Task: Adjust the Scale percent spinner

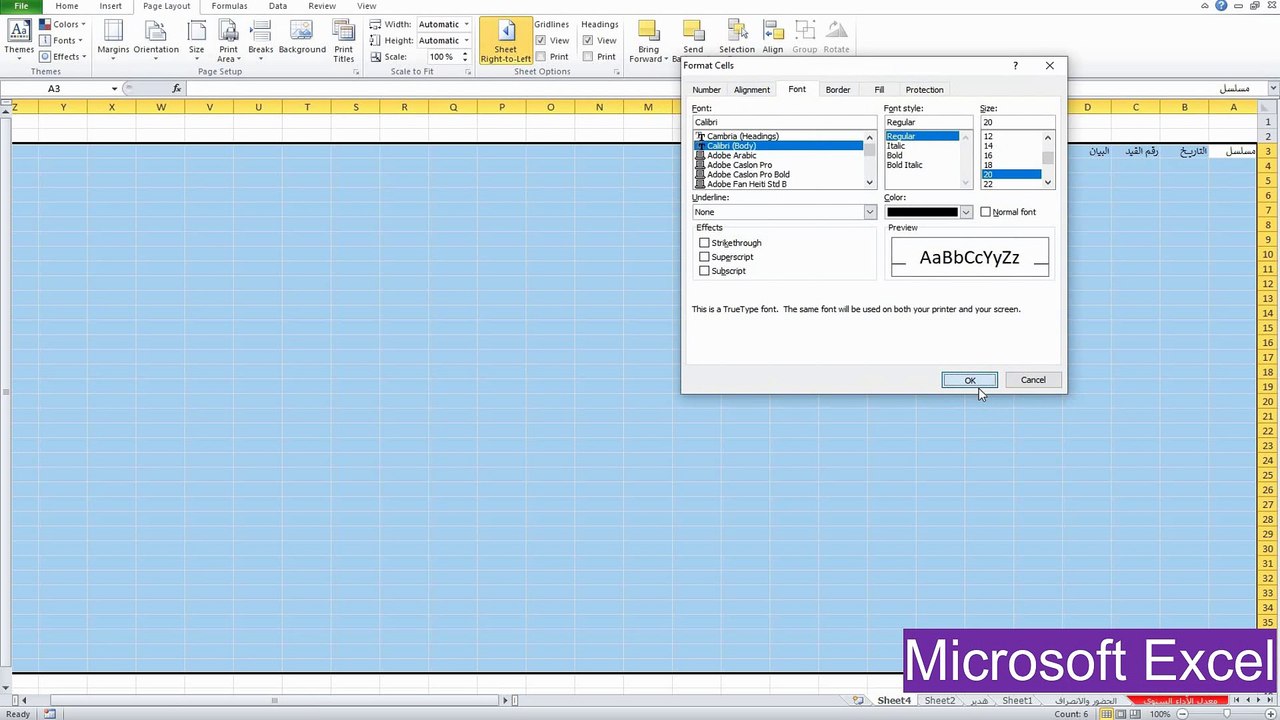Action: [465, 57]
